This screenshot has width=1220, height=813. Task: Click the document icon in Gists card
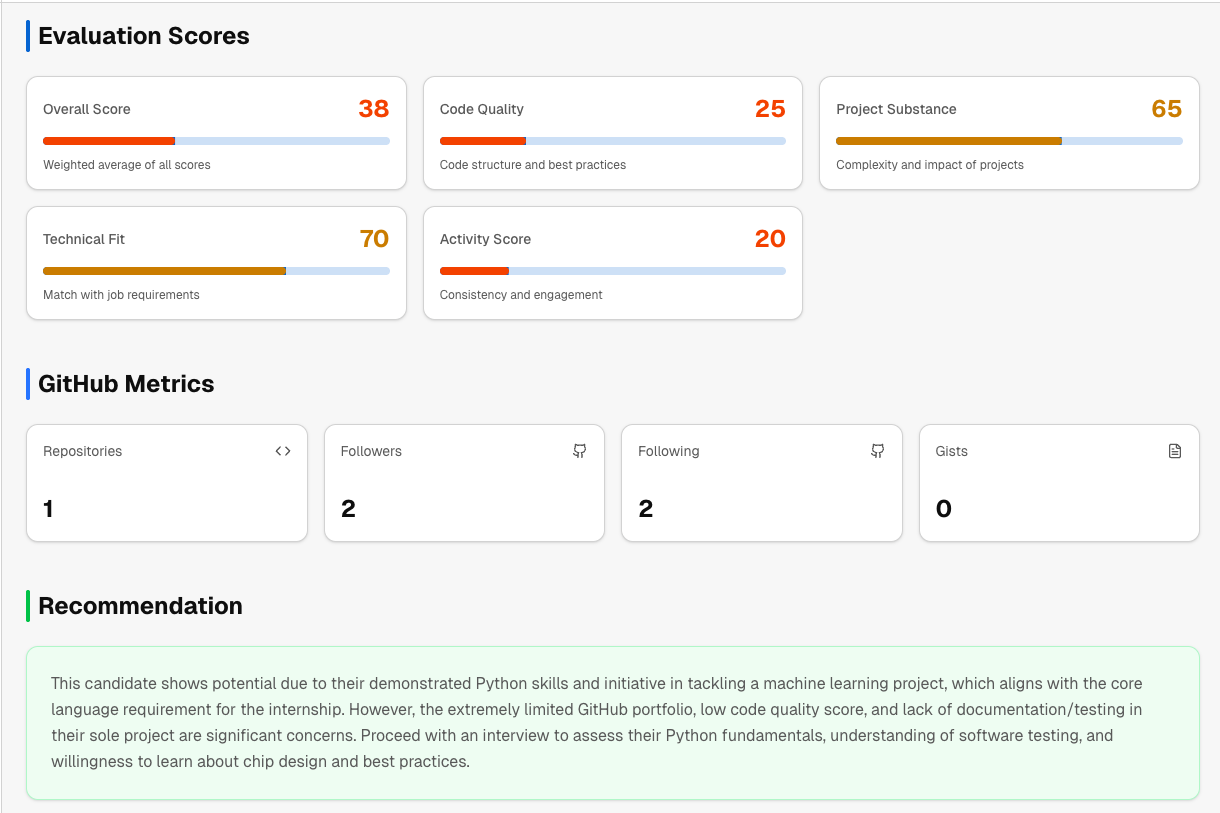1175,451
